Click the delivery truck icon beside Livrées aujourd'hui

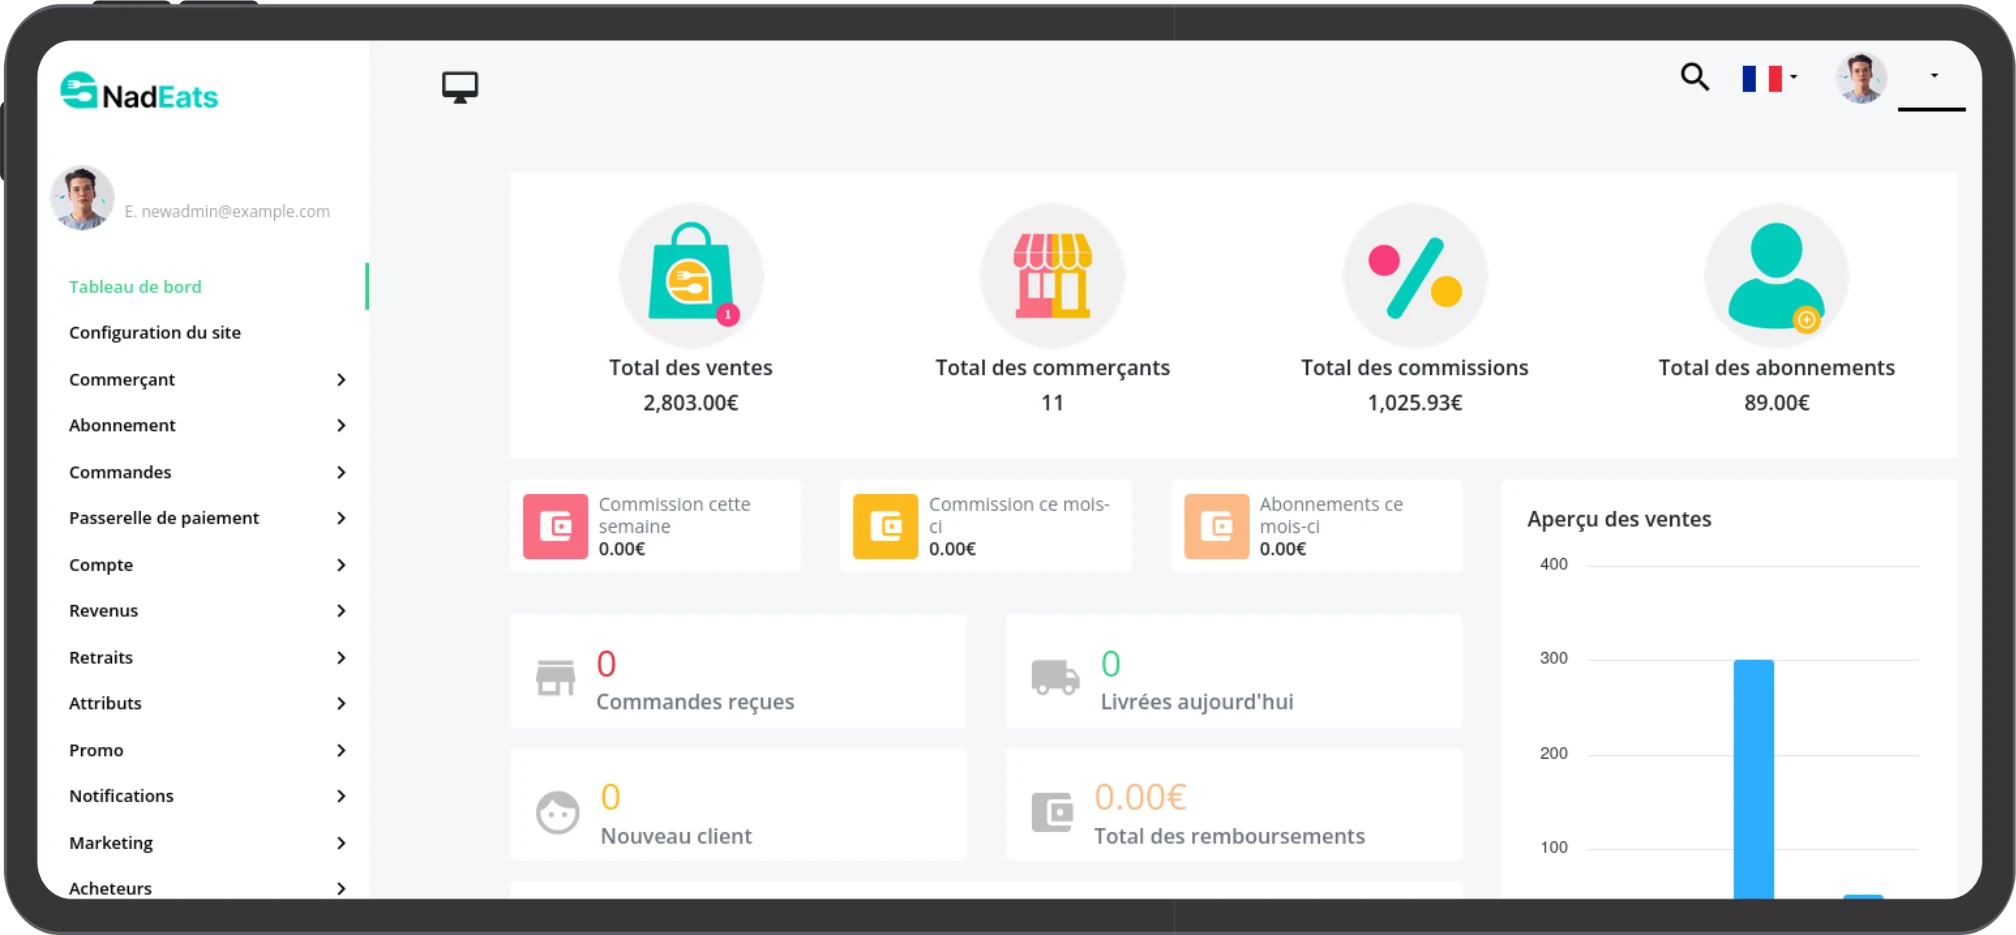pos(1055,677)
